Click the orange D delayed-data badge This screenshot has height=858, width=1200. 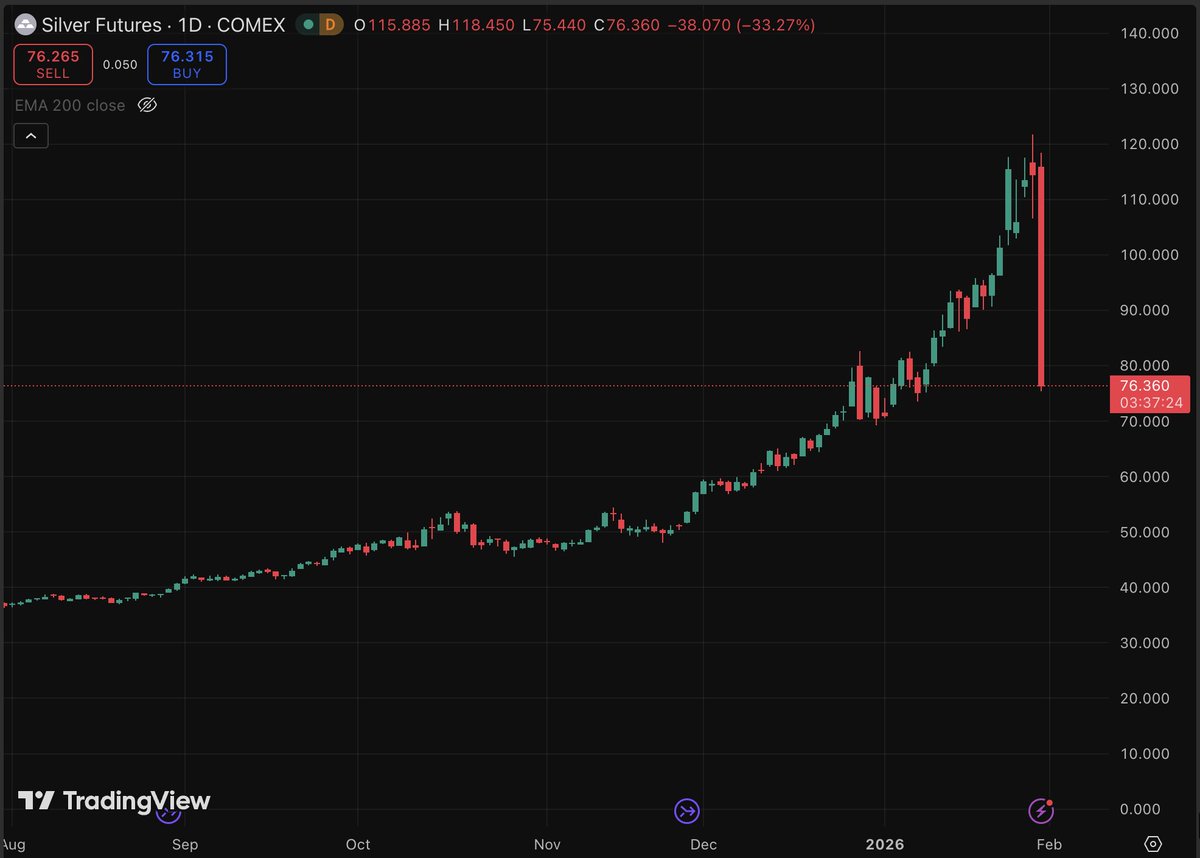(x=331, y=23)
